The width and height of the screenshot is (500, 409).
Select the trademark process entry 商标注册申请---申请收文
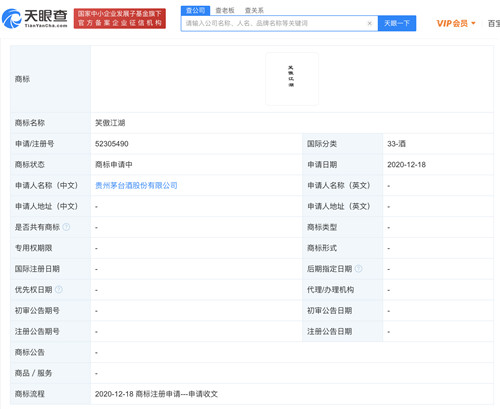156,394
